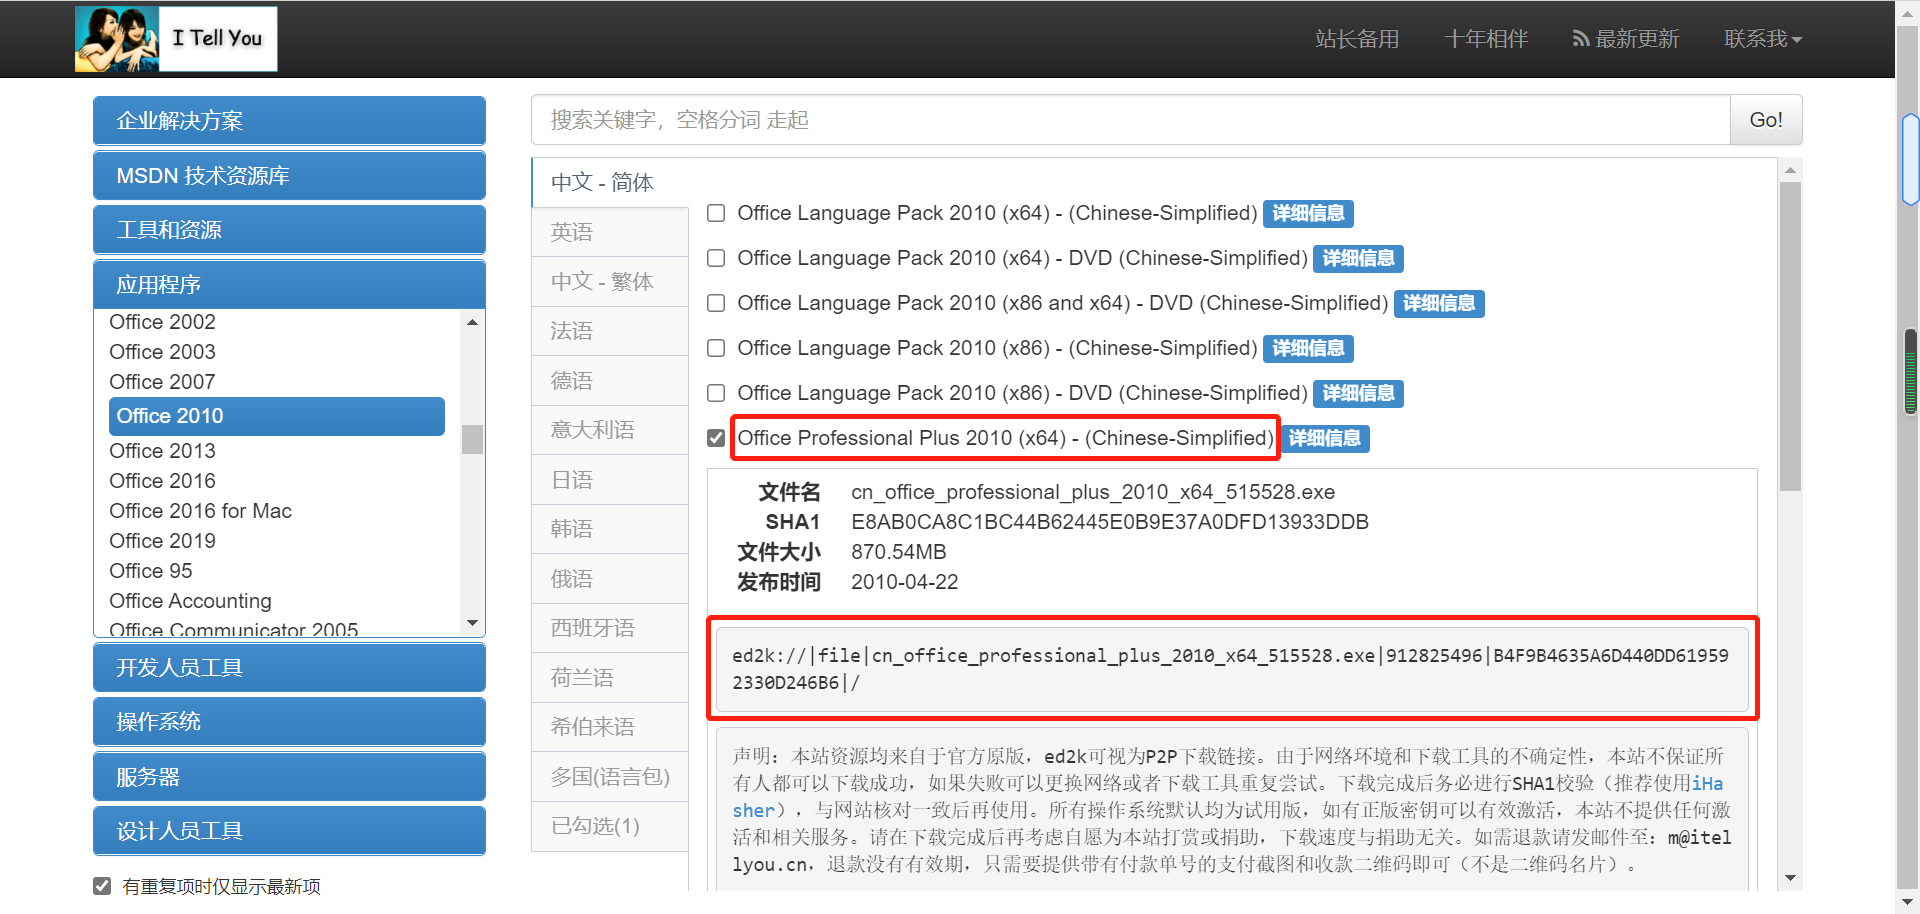Check Office Language Pack 2010 (x64) non-DVD

click(x=716, y=213)
